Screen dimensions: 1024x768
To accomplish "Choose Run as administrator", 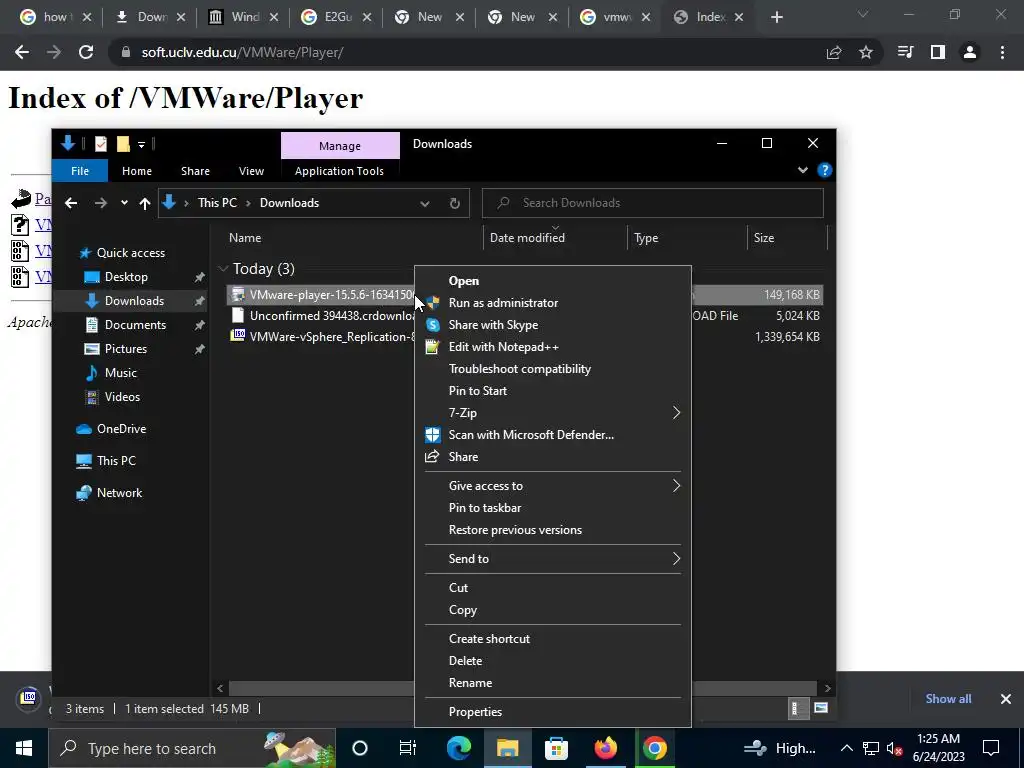I will 503,303.
